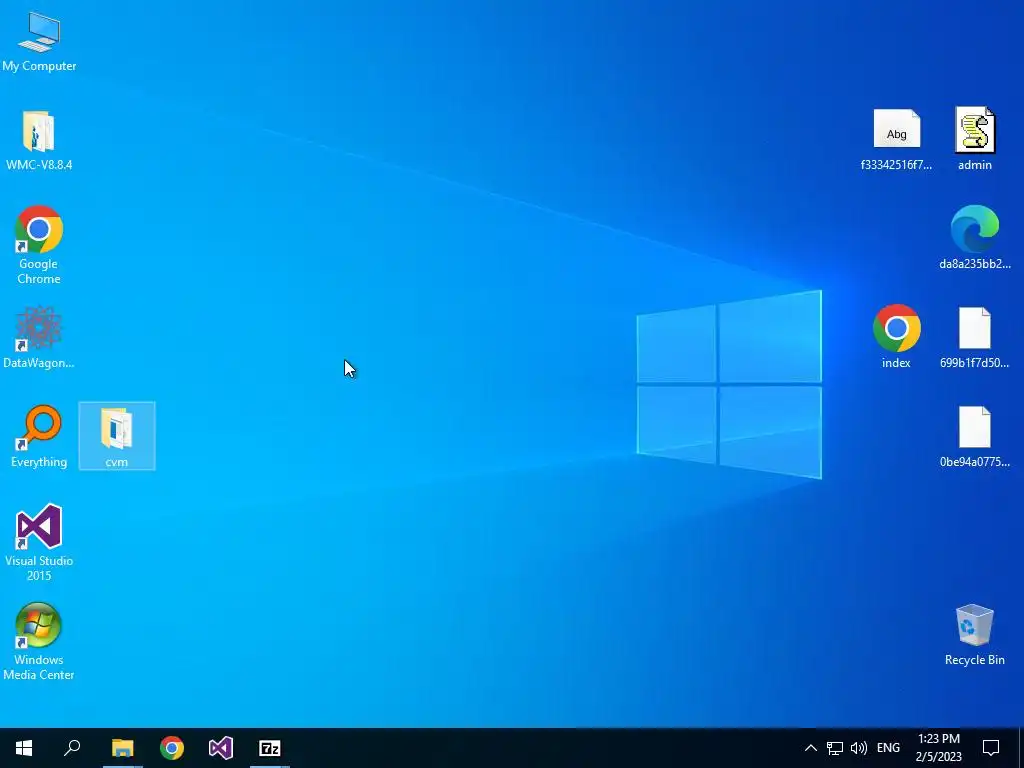Select the f33342516f7 font file icon
The height and width of the screenshot is (768, 1024).
tap(897, 140)
